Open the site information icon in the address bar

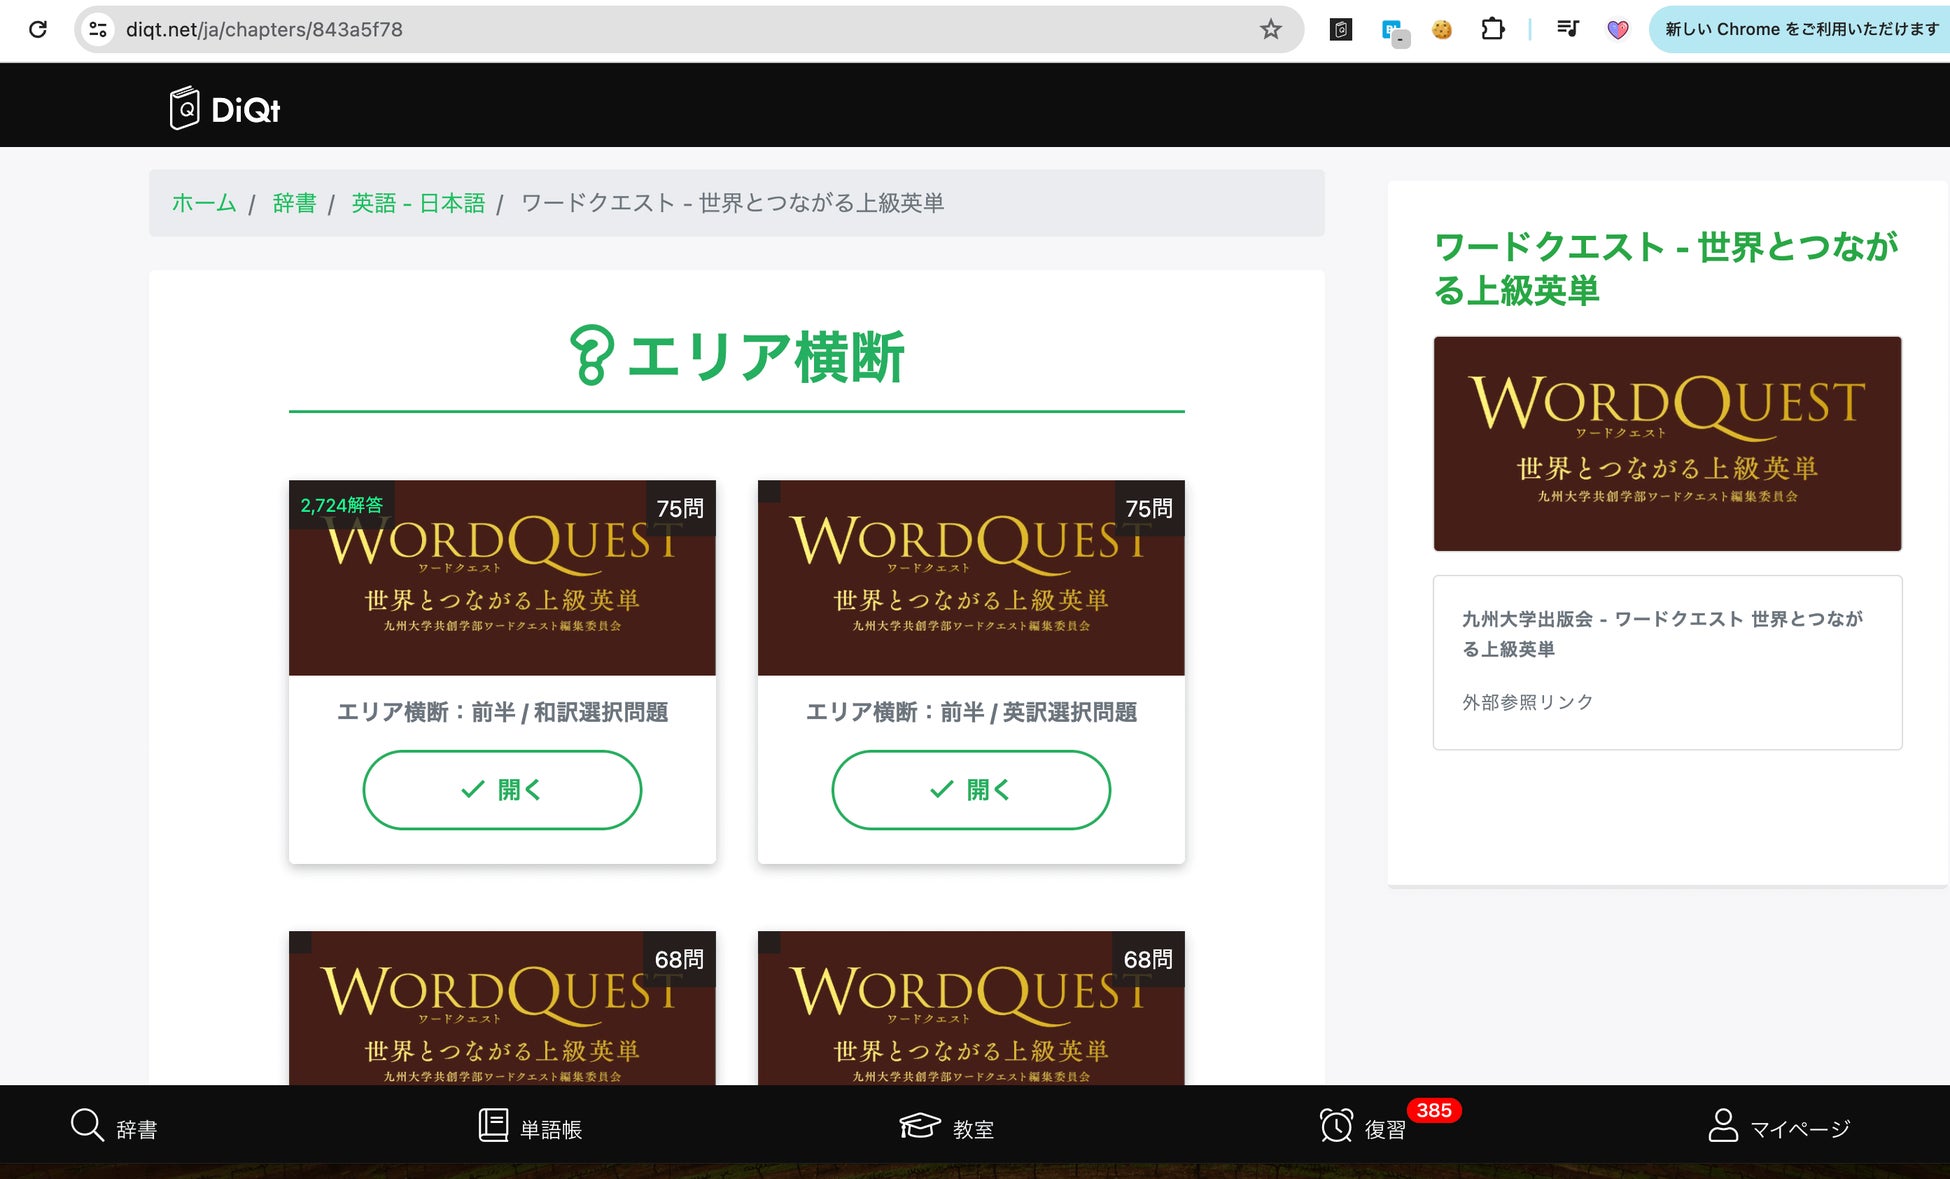tap(98, 29)
